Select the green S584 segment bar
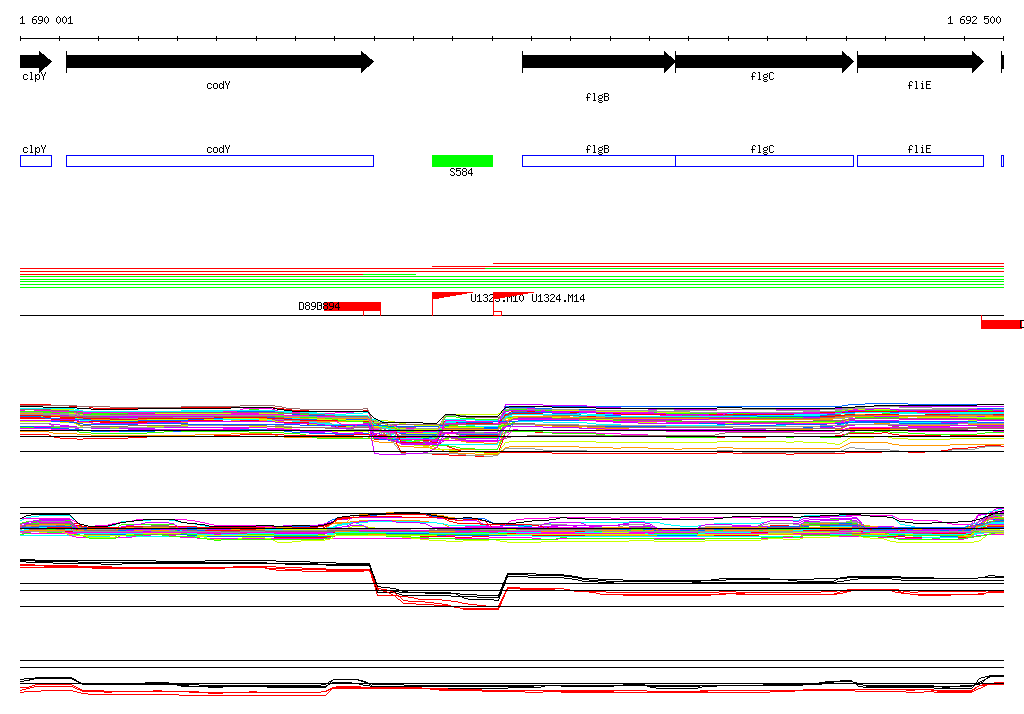Screen dimensions: 1024x714 (462, 161)
